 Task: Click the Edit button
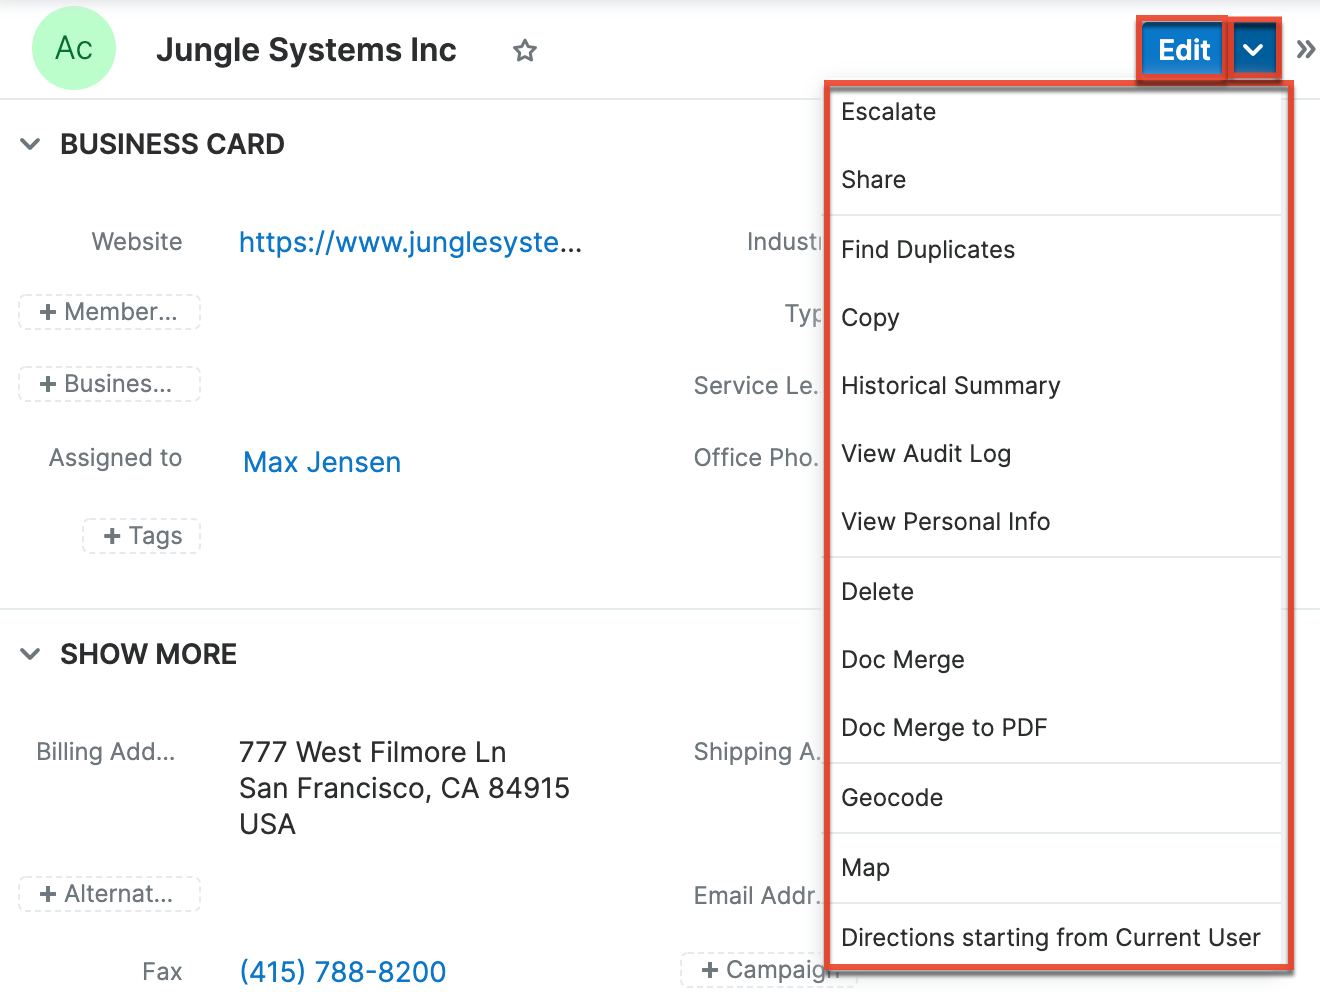pos(1182,49)
